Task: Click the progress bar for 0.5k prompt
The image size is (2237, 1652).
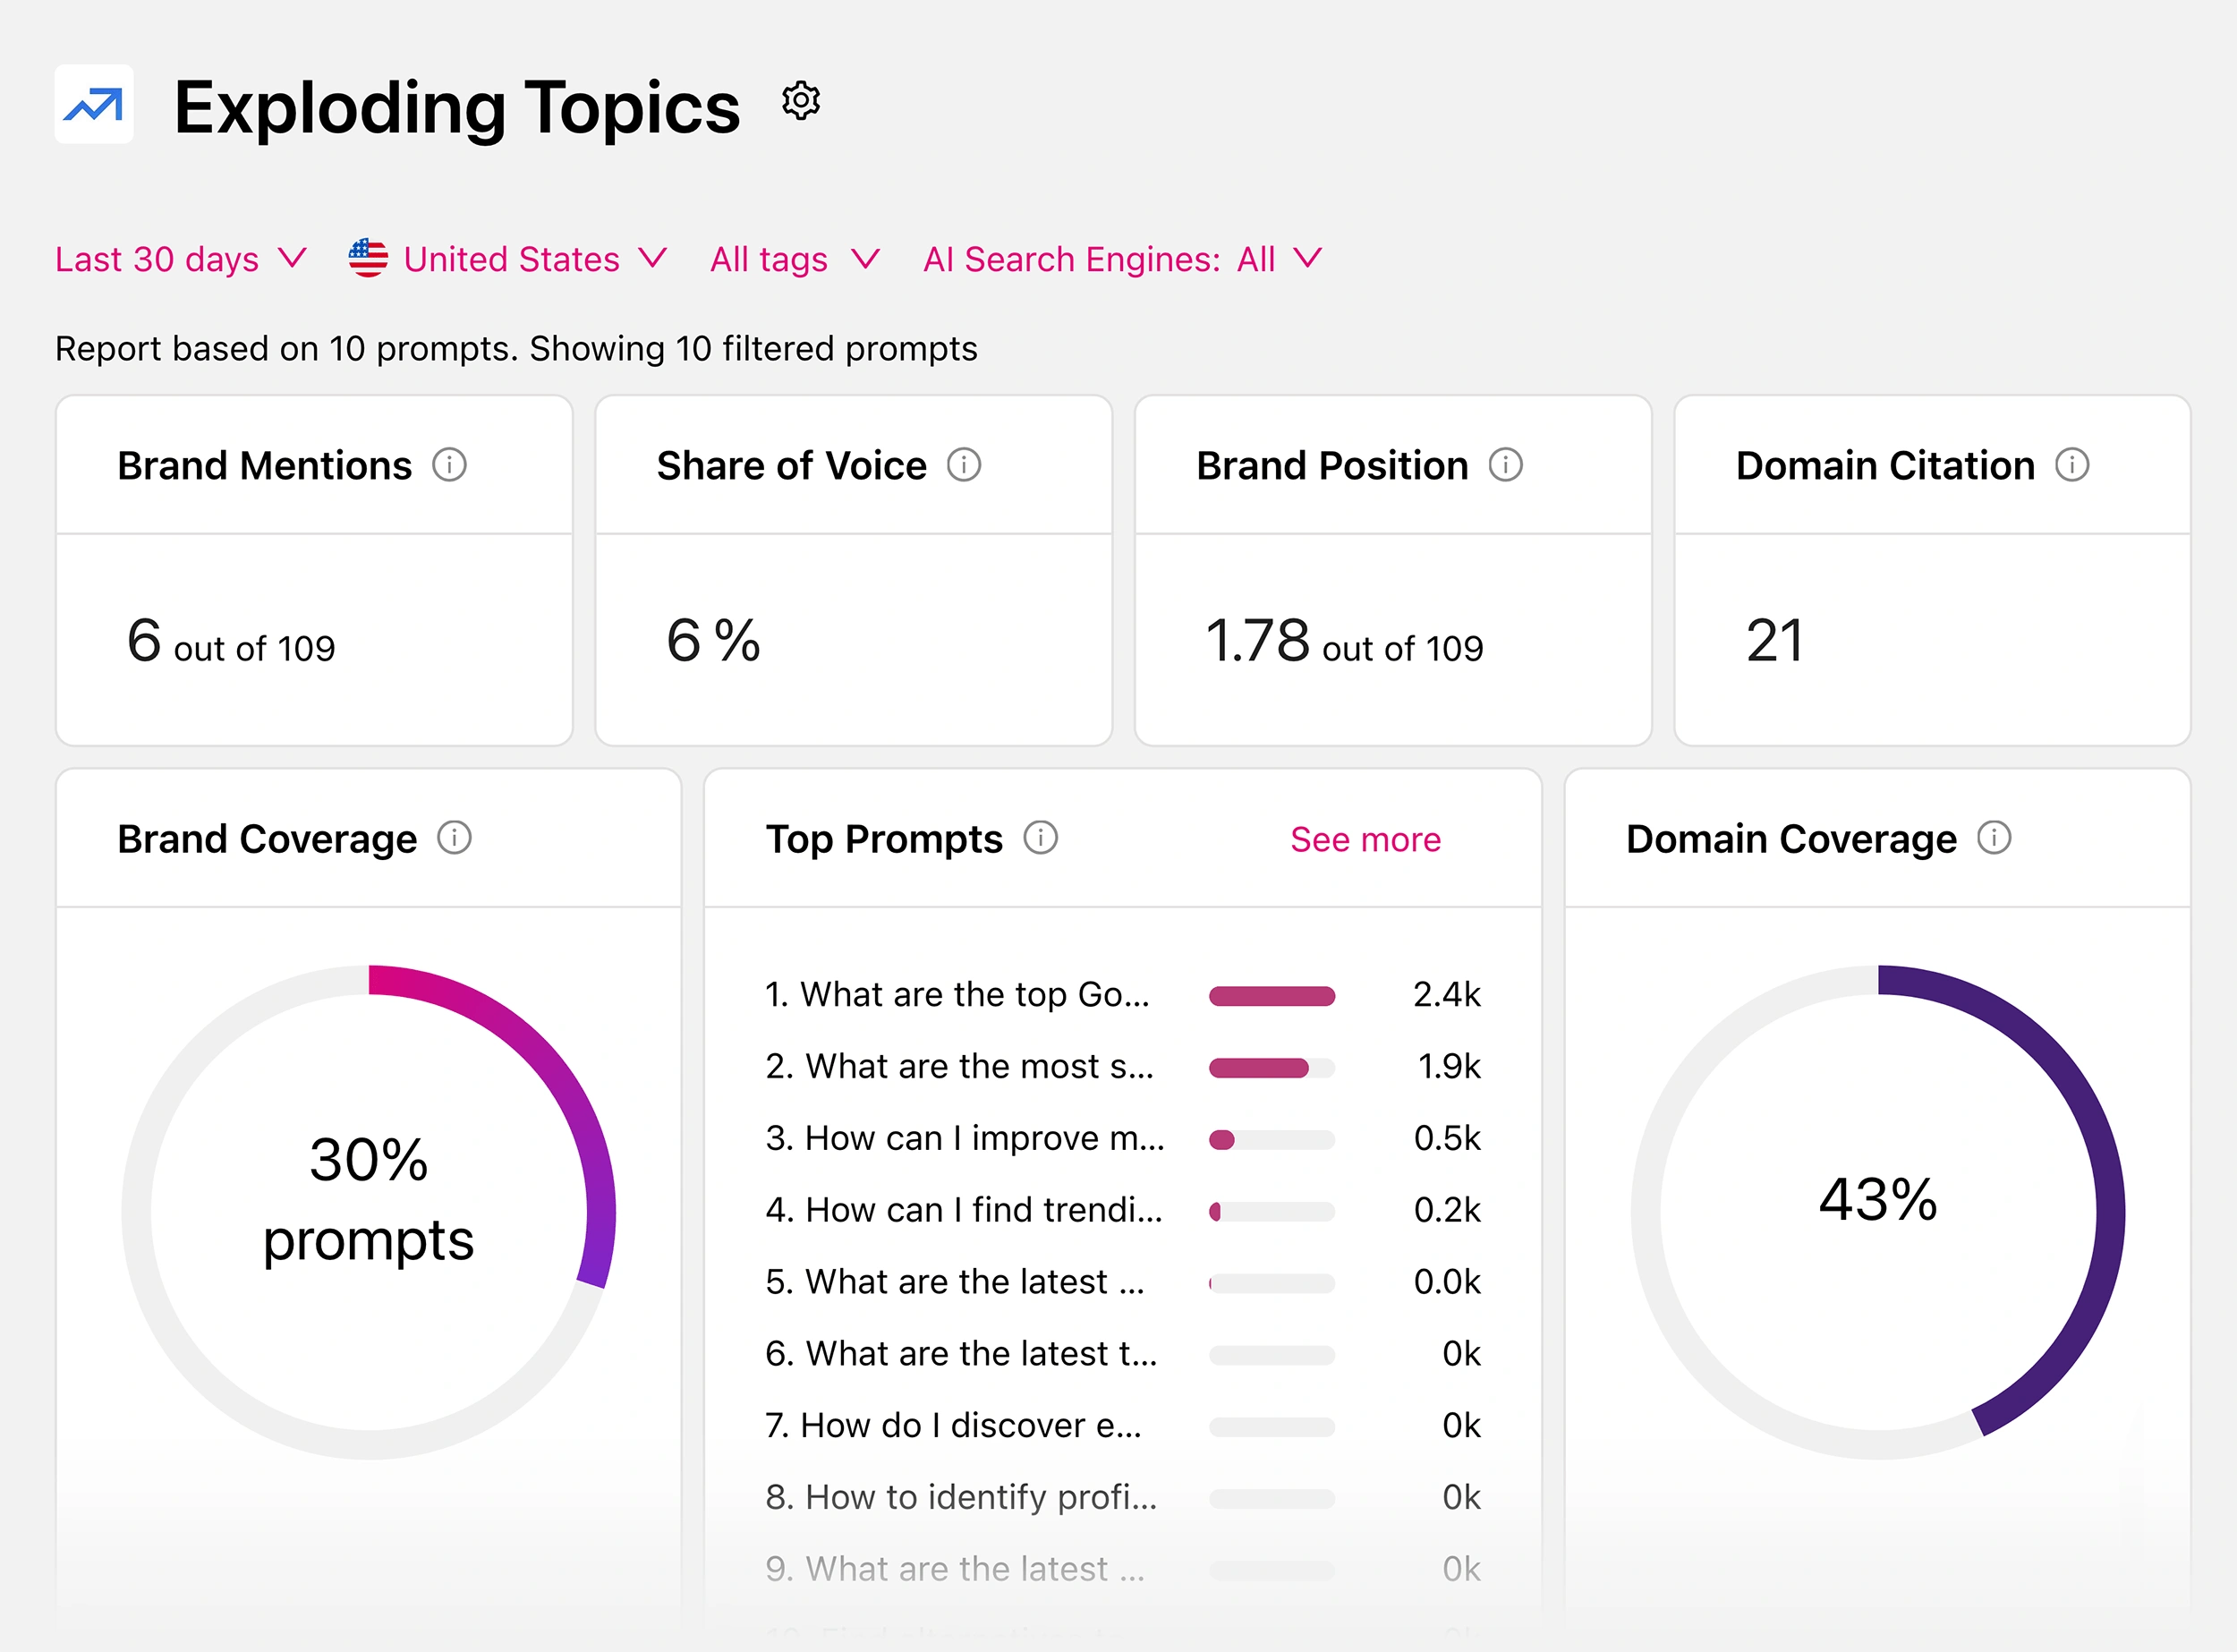Action: [x=1272, y=1140]
